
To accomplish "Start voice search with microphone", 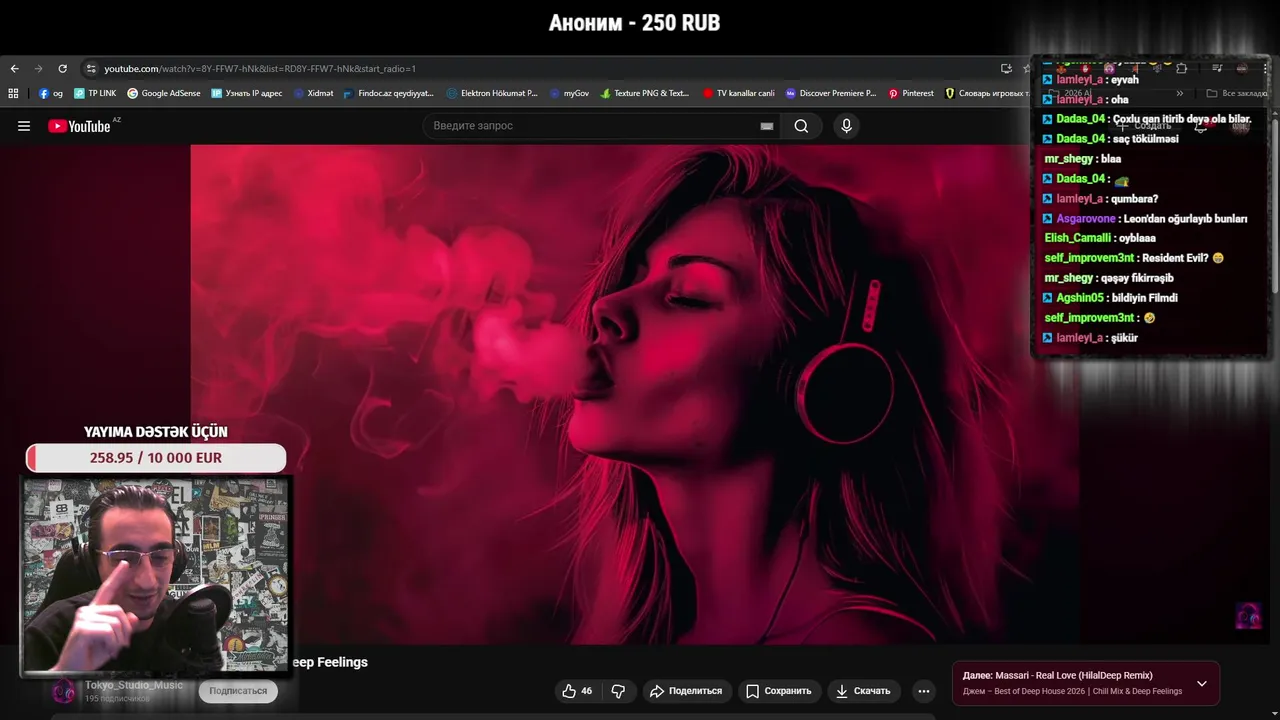I will (x=846, y=126).
